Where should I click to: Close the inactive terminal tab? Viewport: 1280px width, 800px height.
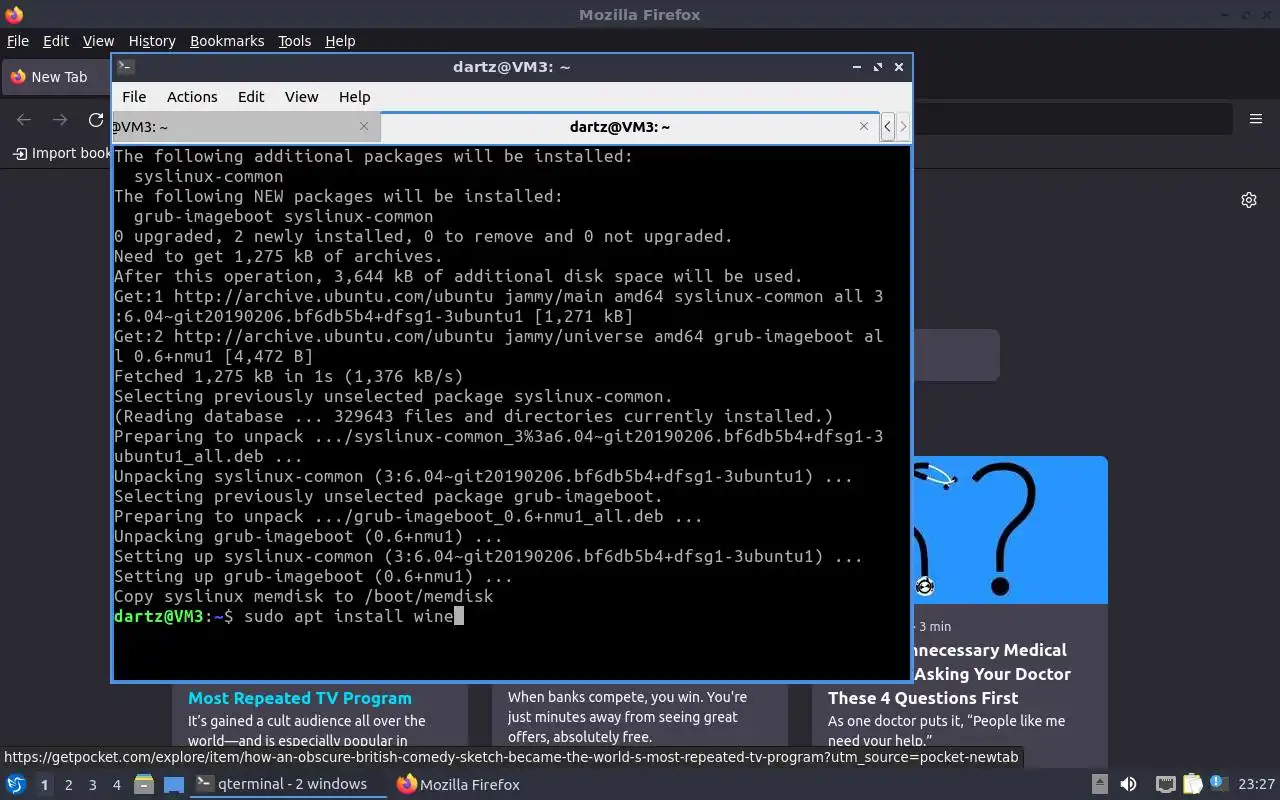tap(364, 126)
